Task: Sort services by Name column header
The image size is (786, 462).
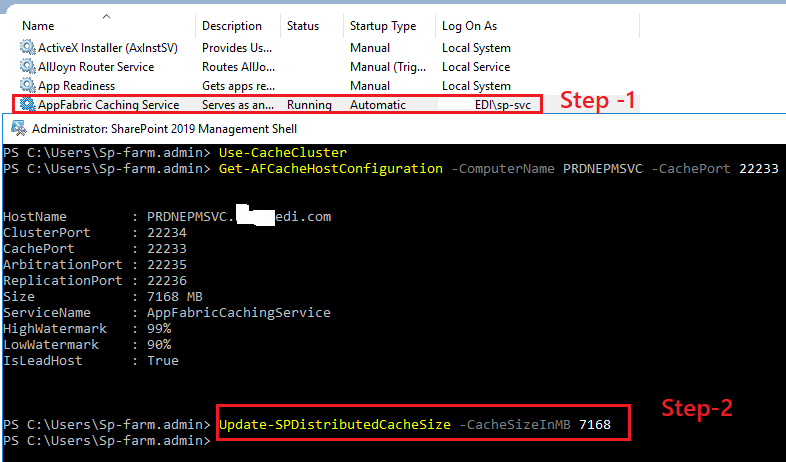Action: coord(38,26)
